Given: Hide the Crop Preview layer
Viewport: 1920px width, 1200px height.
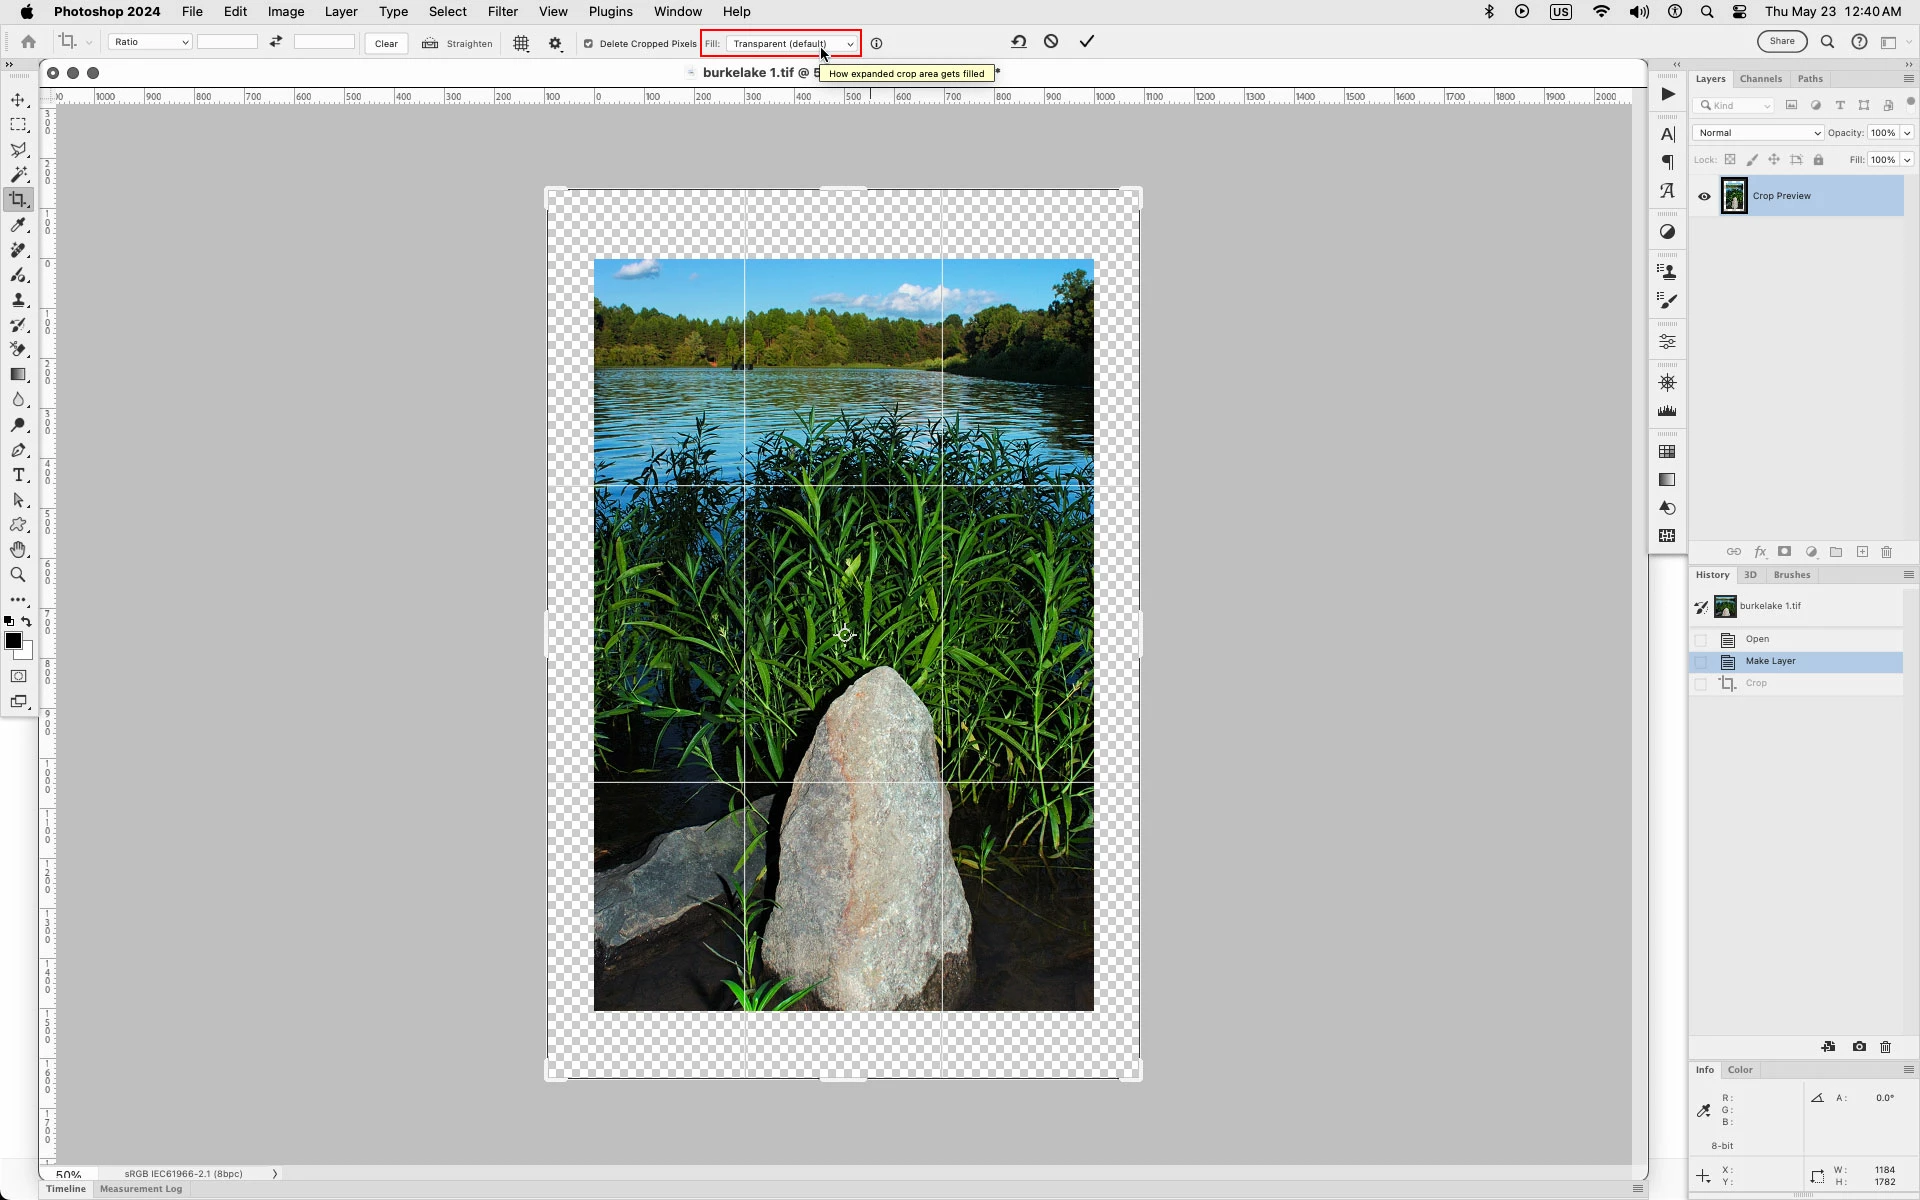Looking at the screenshot, I should (x=1704, y=196).
